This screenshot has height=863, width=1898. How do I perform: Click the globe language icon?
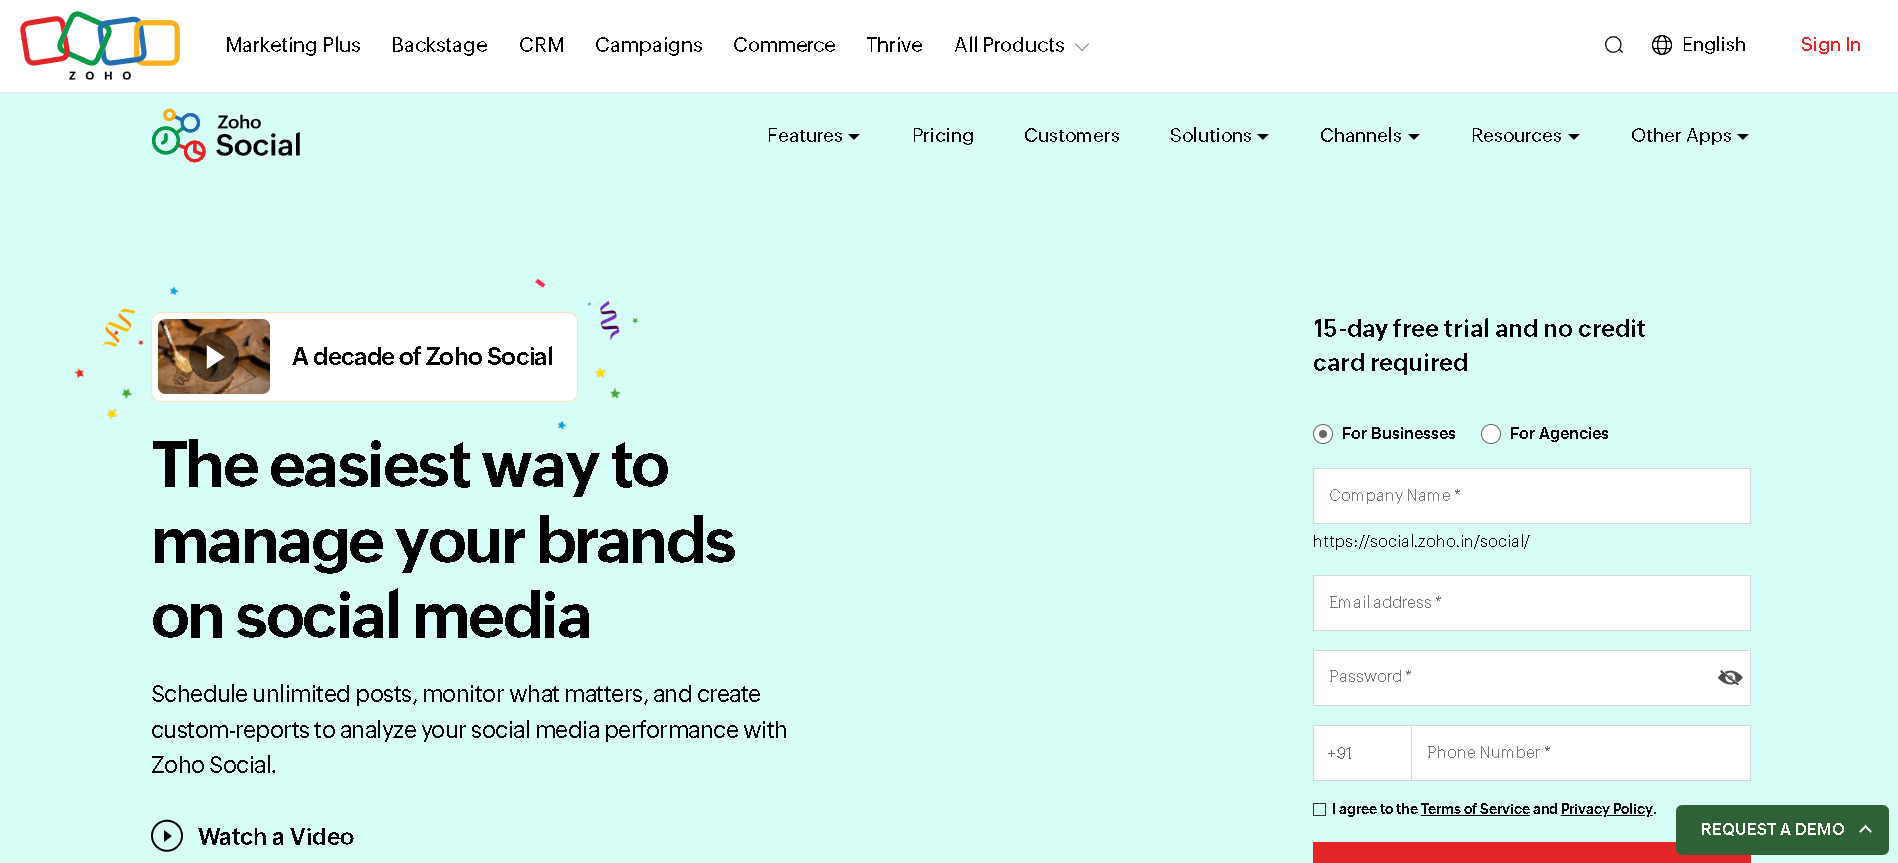click(1661, 45)
